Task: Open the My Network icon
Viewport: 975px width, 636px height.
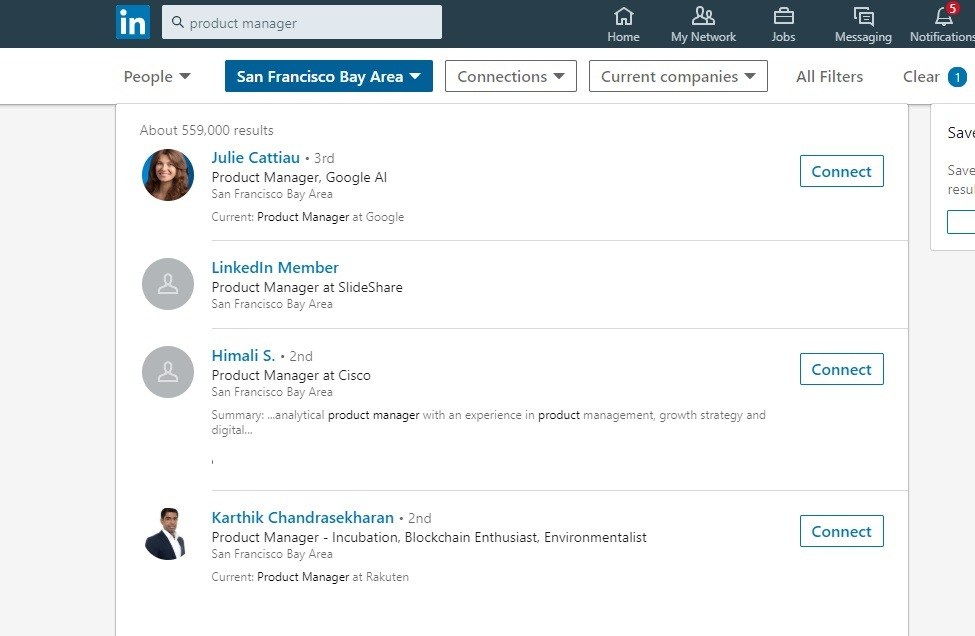Action: [x=703, y=16]
